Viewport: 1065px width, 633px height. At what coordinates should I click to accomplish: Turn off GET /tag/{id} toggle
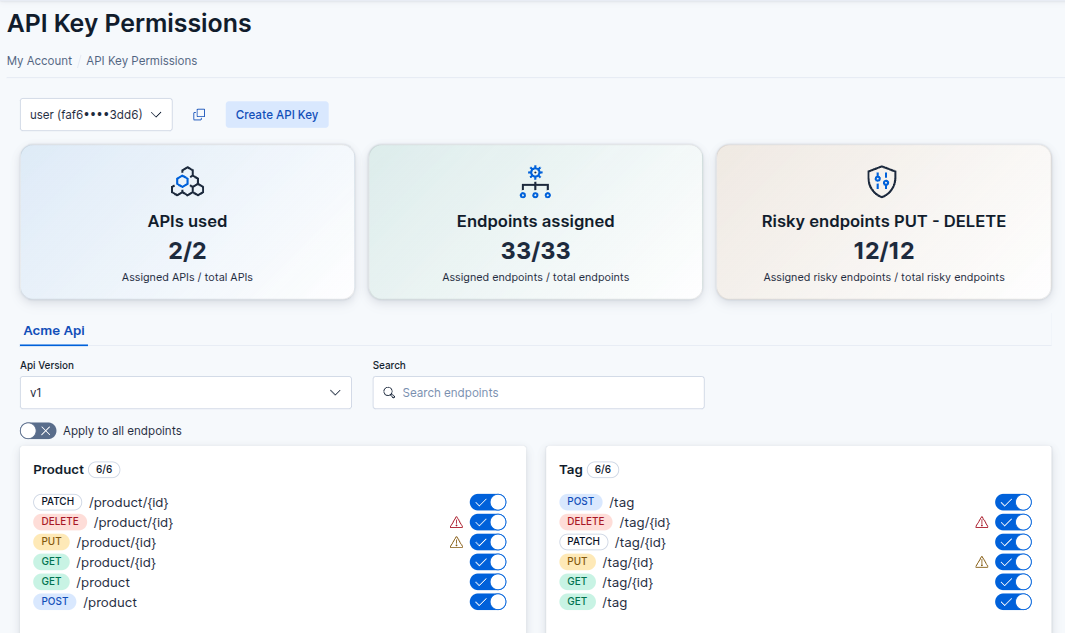tap(1013, 582)
